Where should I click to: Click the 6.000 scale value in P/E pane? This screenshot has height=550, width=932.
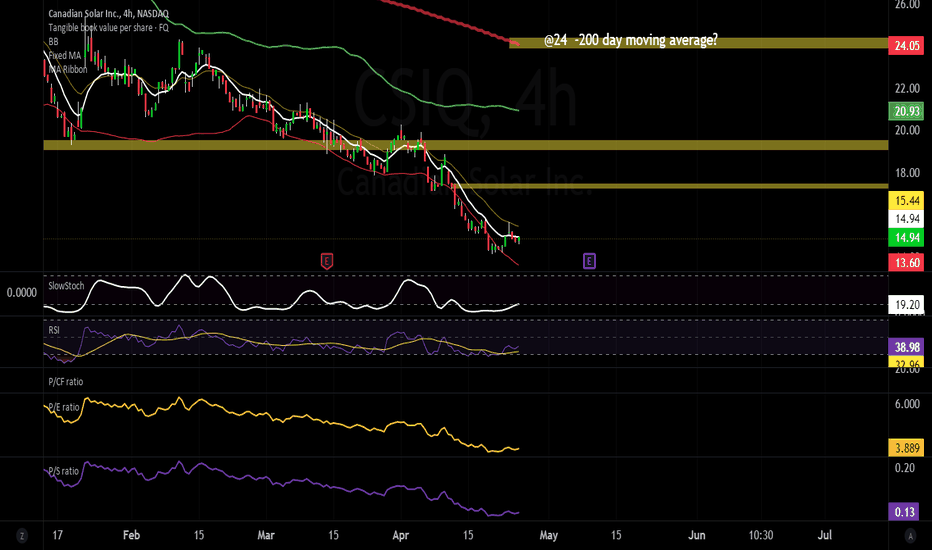click(907, 404)
